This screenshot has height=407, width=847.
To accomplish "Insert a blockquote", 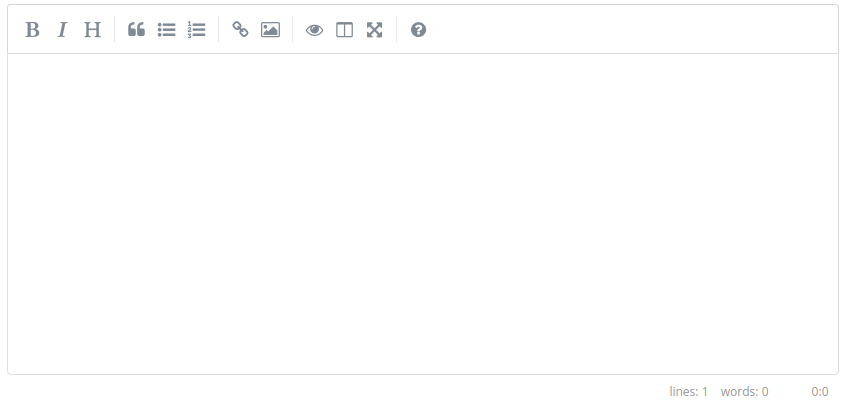I will (137, 30).
